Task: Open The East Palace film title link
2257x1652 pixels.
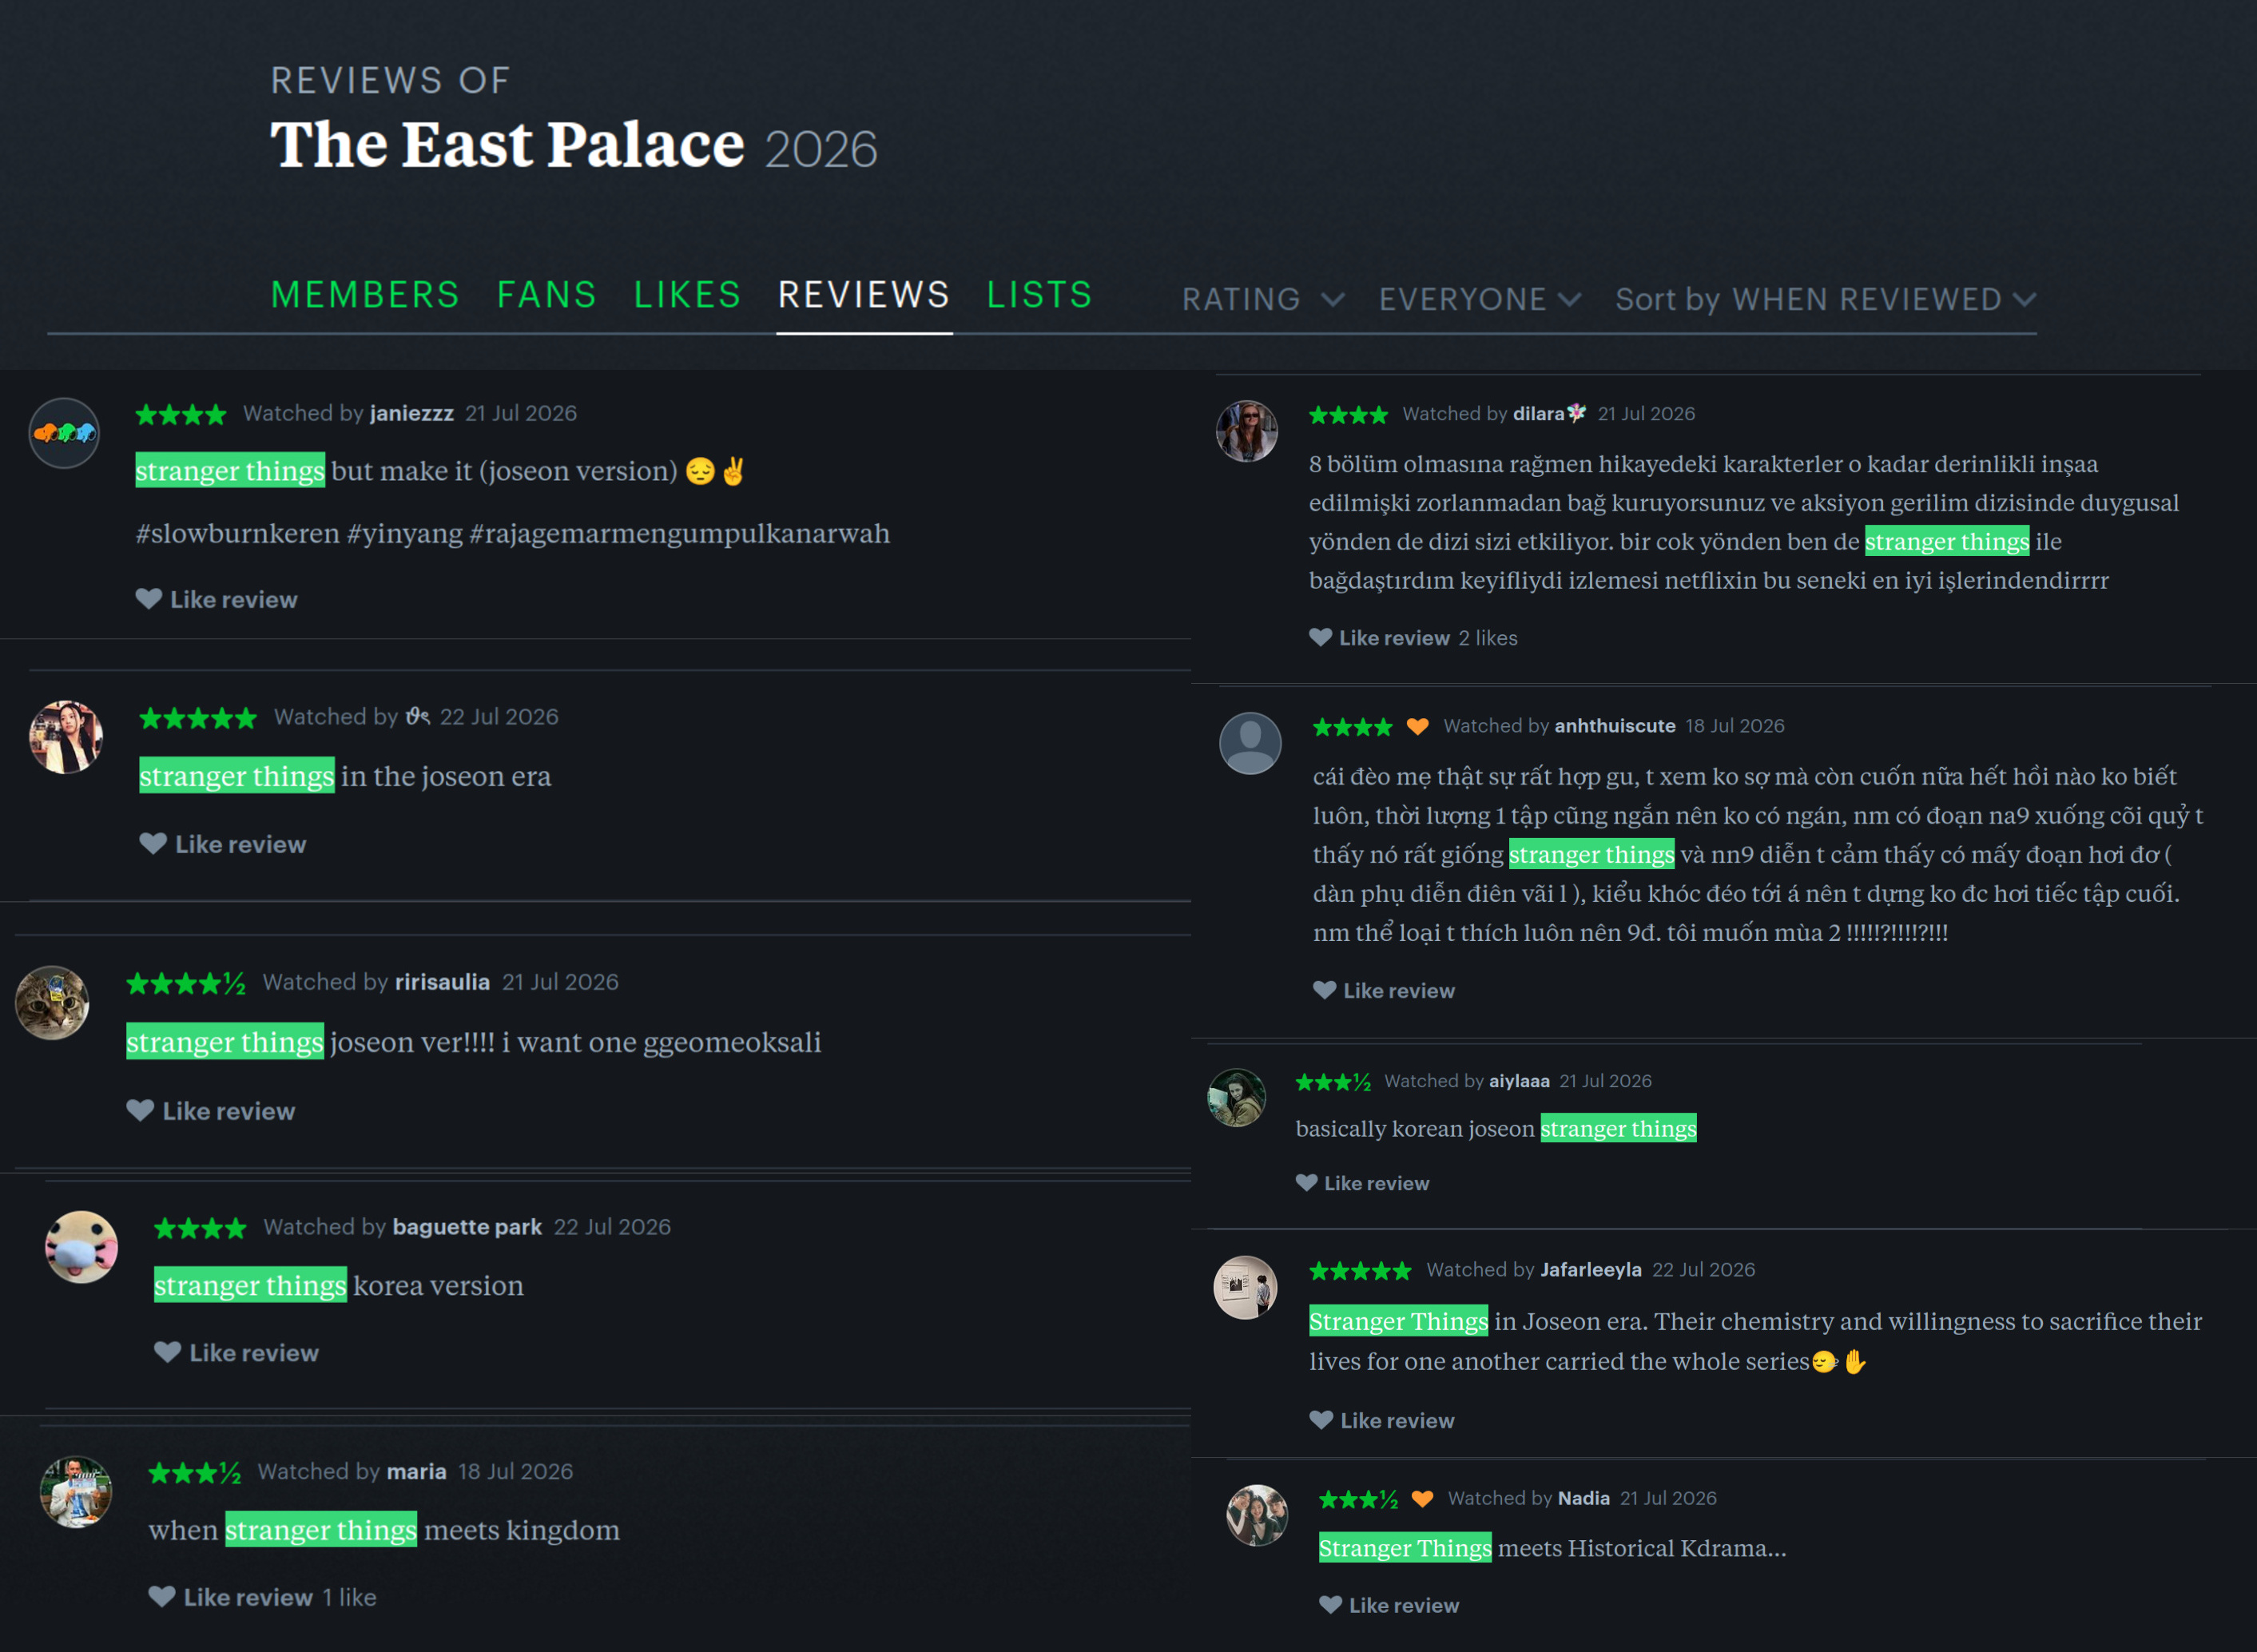Action: tap(508, 145)
